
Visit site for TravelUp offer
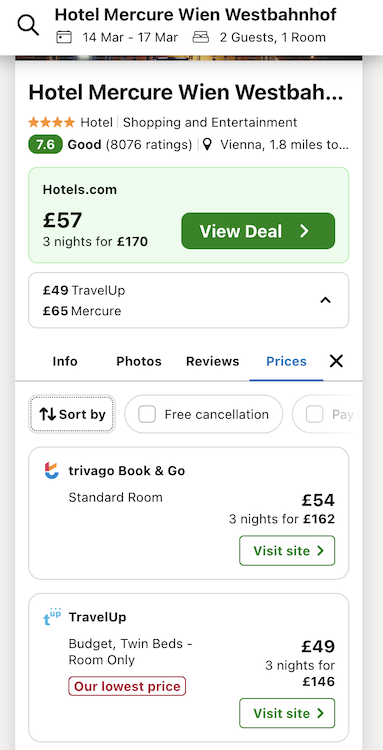(x=287, y=713)
